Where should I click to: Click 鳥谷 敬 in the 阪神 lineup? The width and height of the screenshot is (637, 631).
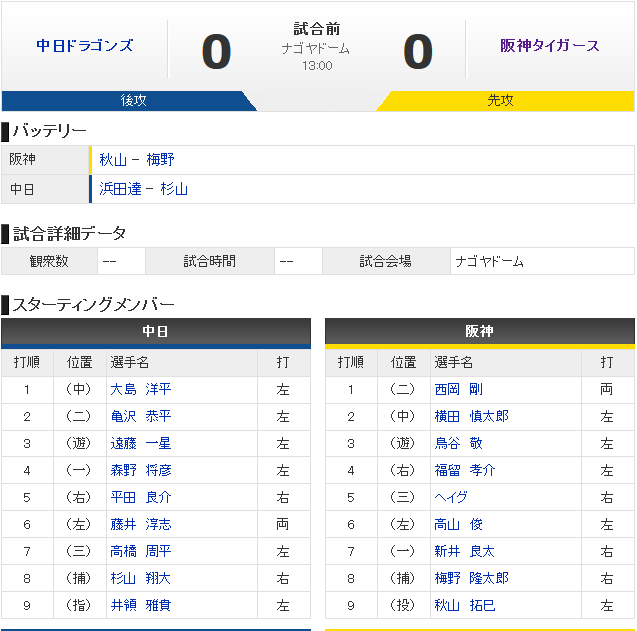[459, 443]
